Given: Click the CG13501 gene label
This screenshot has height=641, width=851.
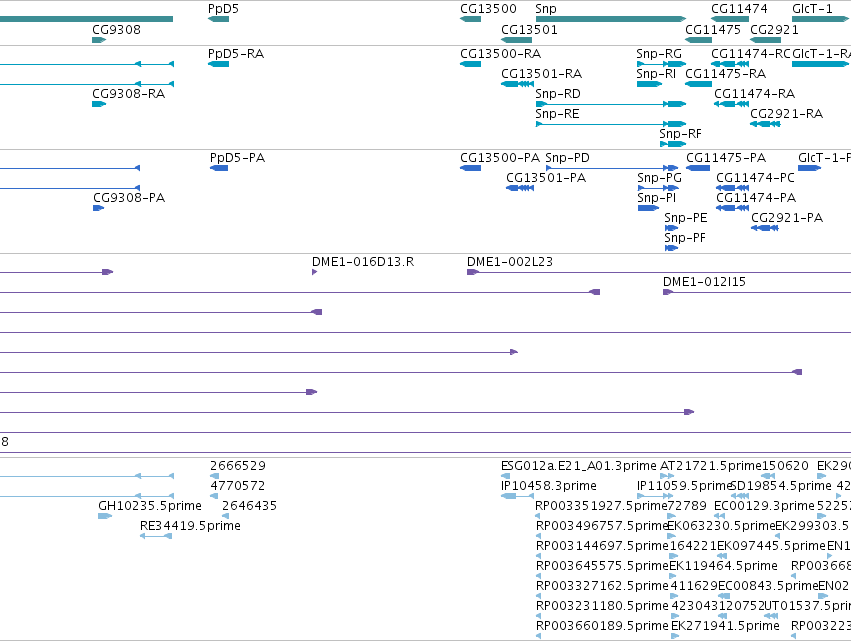Looking at the screenshot, I should [x=529, y=29].
